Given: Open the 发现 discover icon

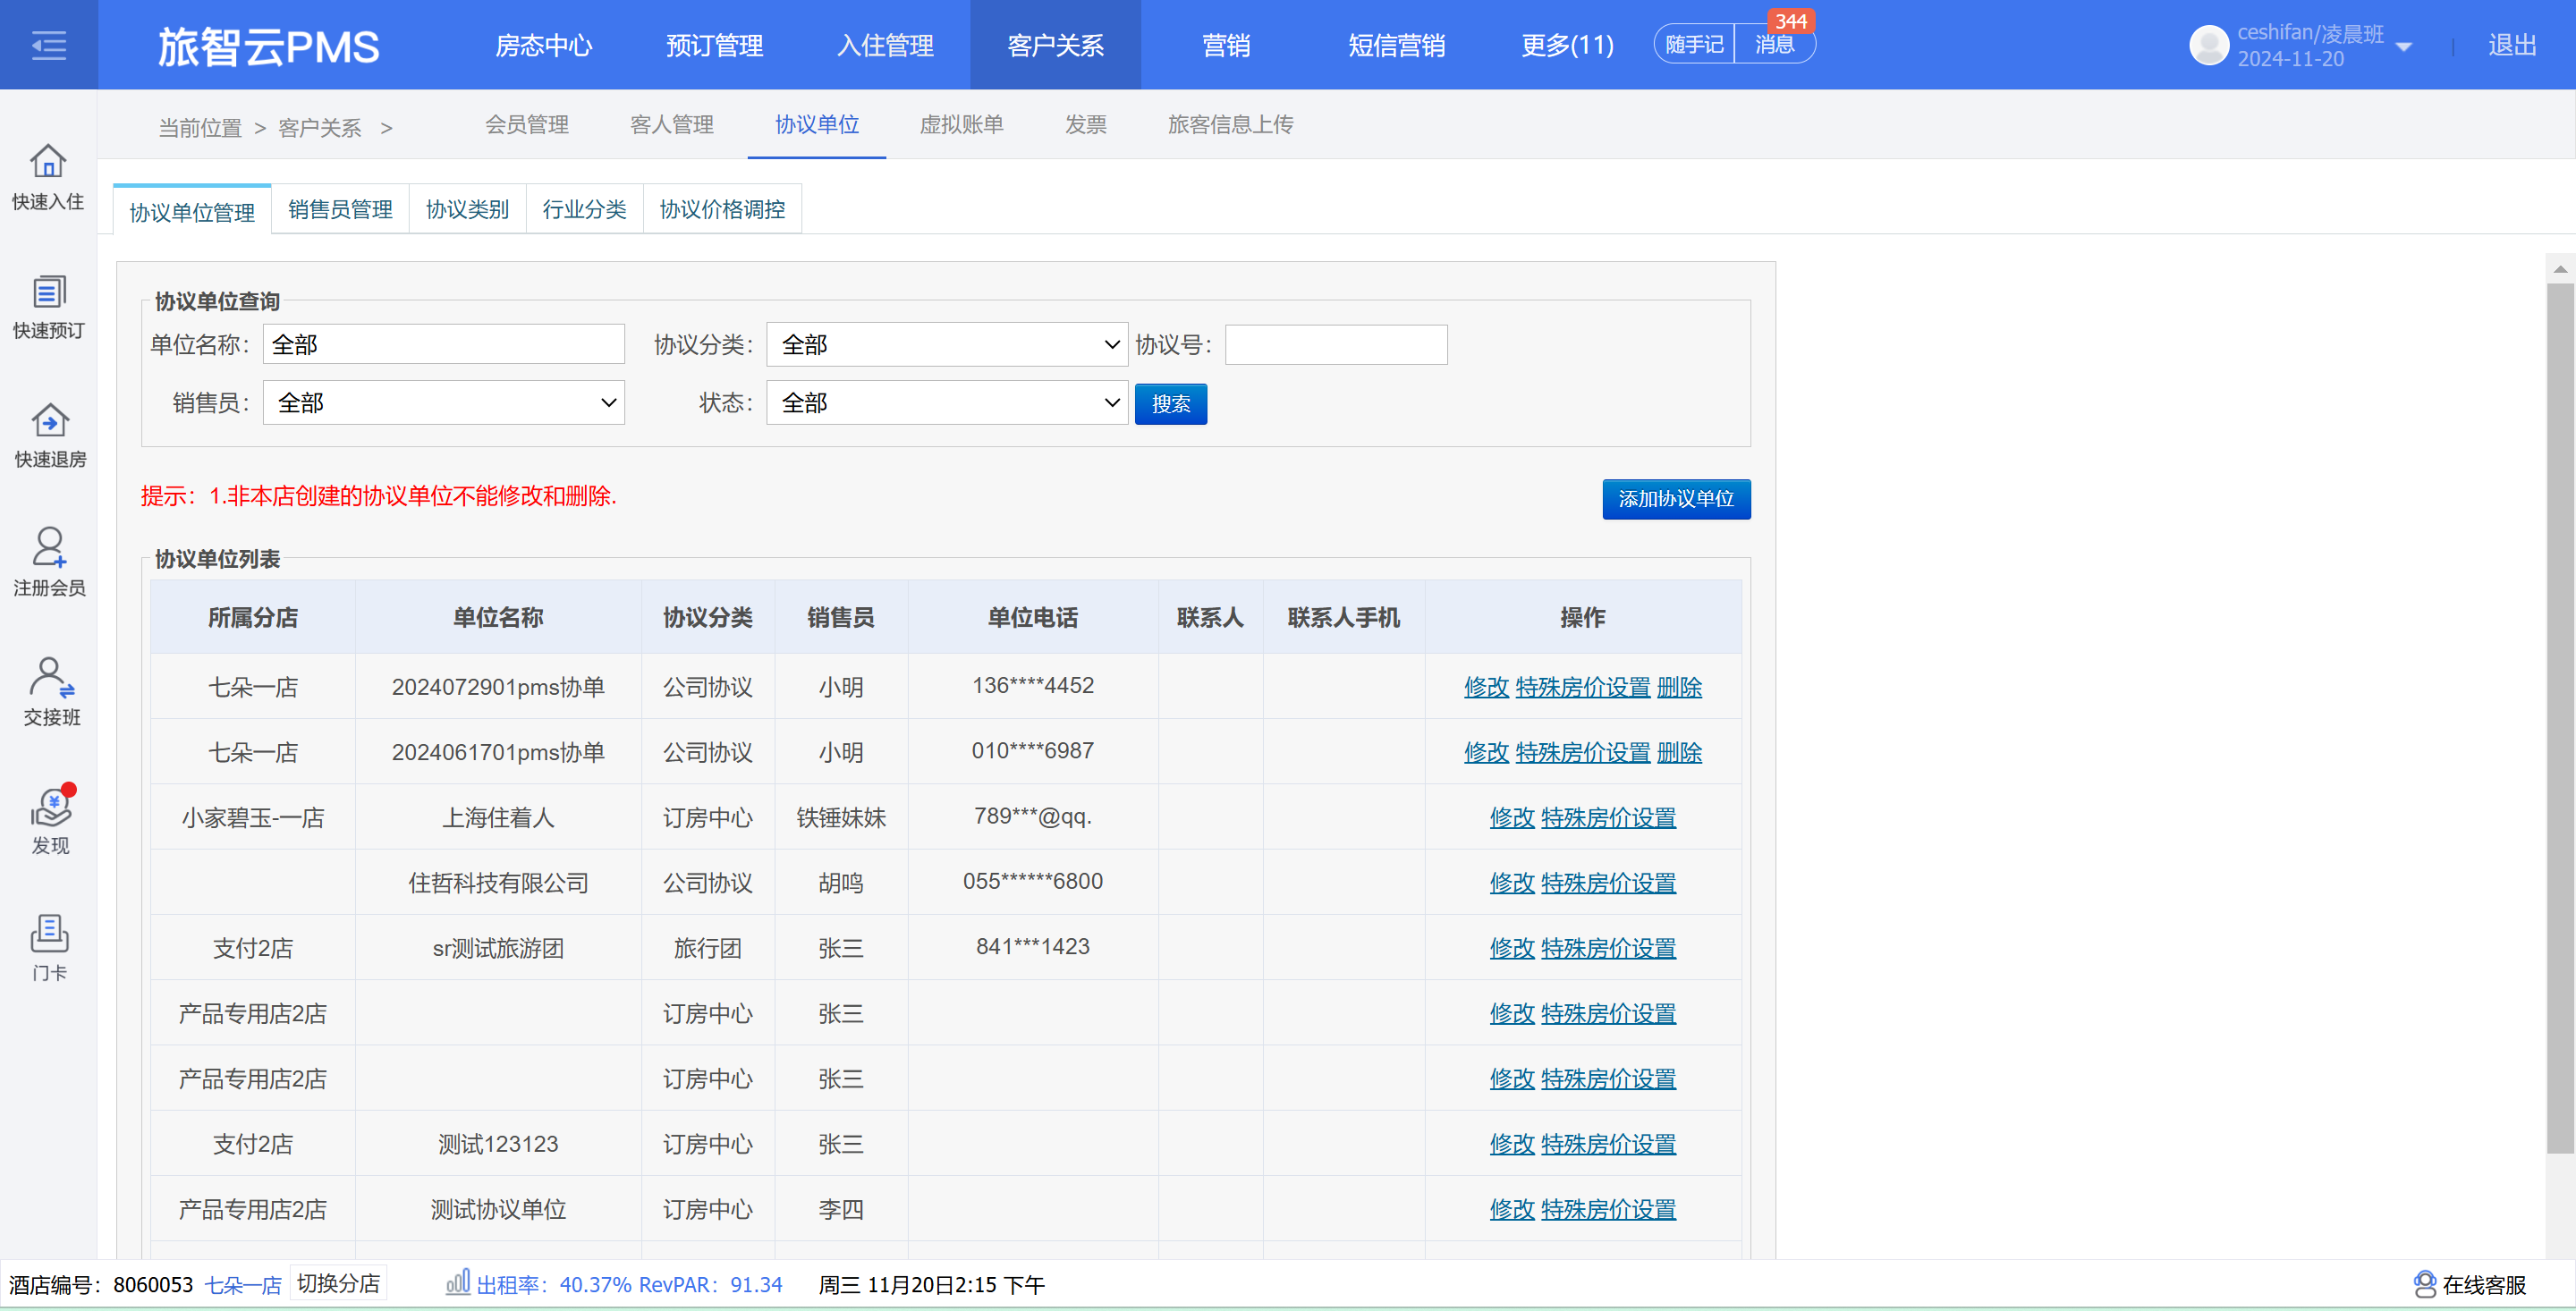Looking at the screenshot, I should (x=50, y=821).
